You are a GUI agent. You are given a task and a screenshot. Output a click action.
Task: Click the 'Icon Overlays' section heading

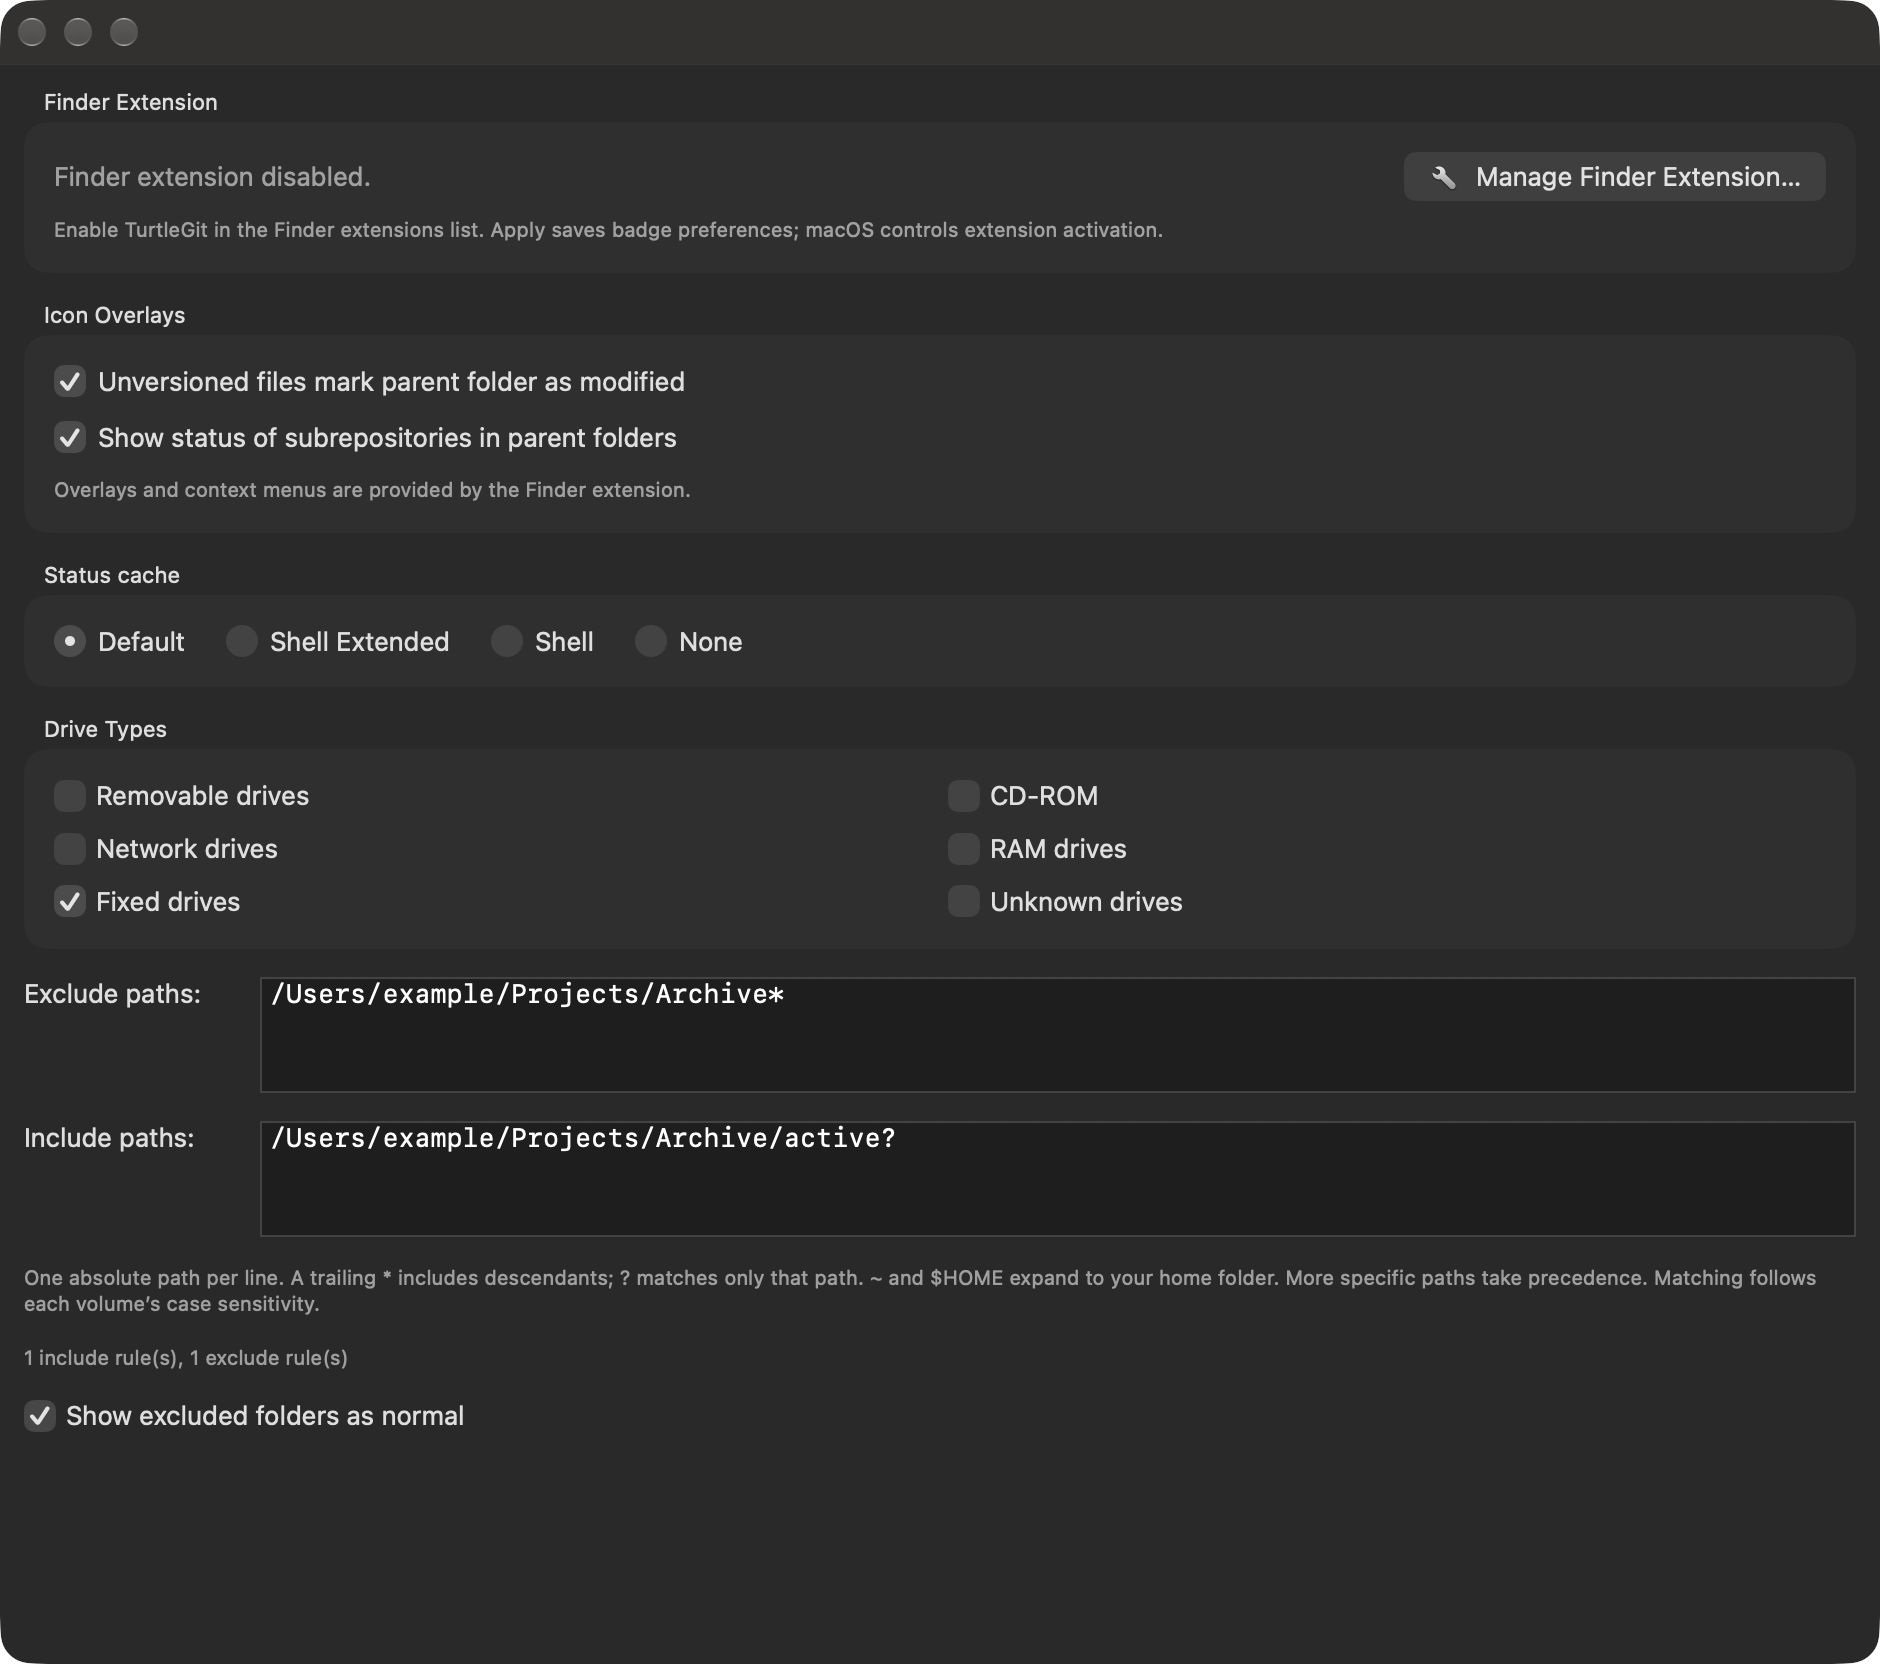tap(114, 315)
